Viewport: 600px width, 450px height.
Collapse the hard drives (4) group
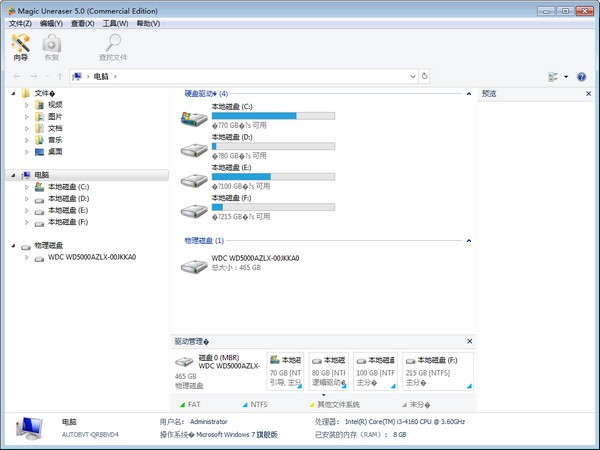coord(469,94)
